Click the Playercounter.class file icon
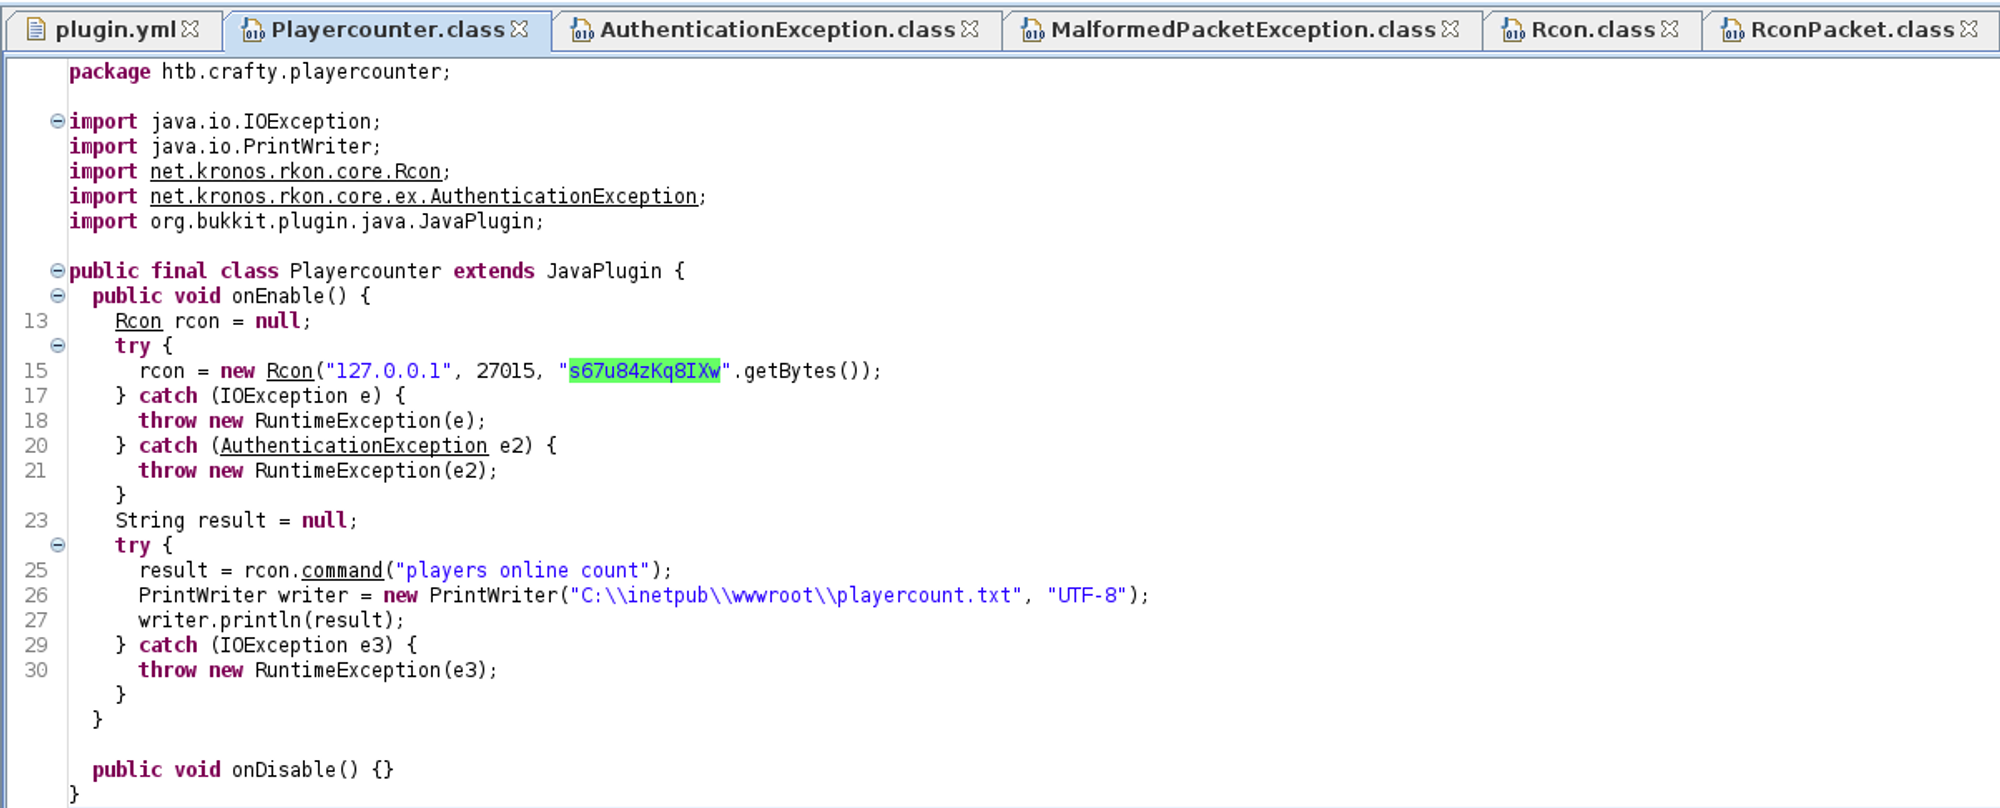 (x=253, y=31)
